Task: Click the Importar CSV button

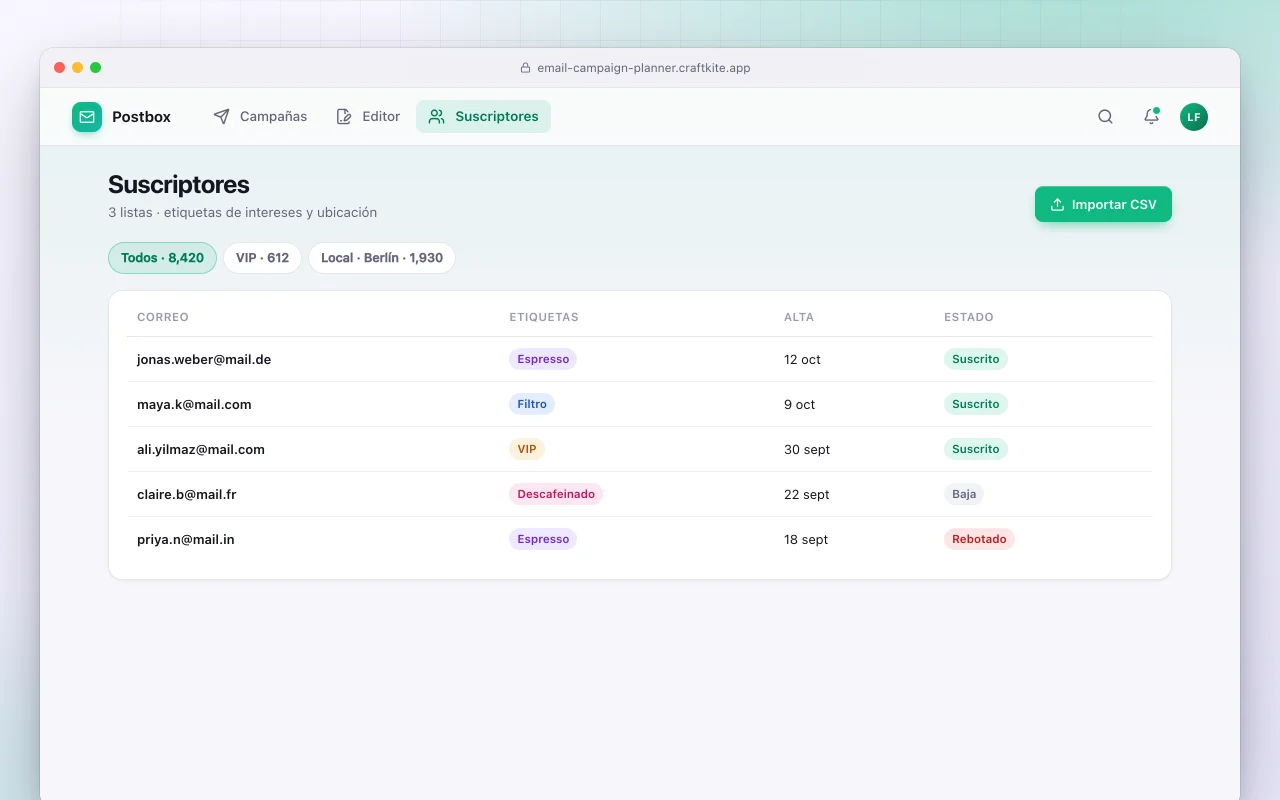Action: pos(1103,204)
